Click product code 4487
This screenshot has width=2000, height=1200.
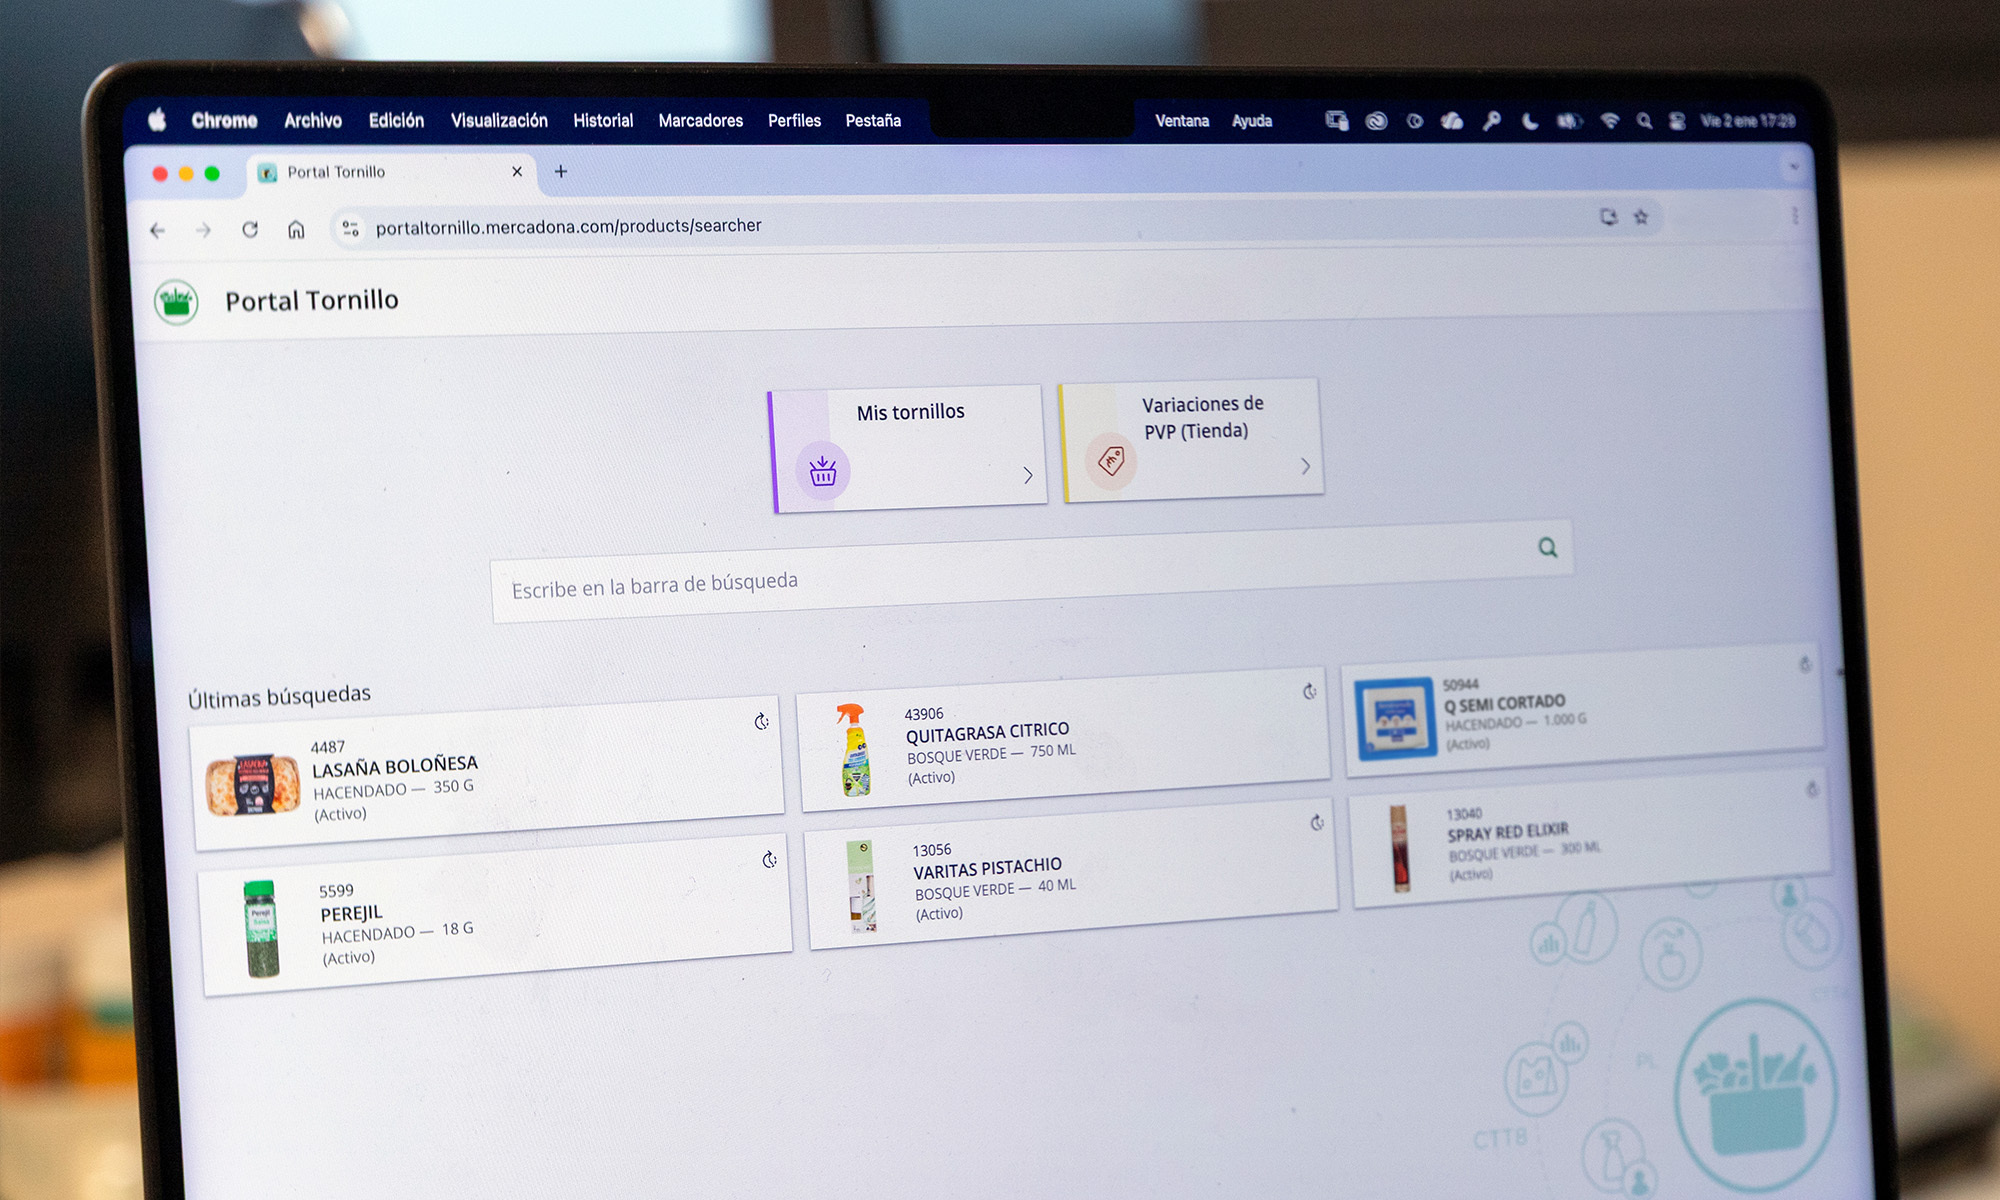pos(327,747)
